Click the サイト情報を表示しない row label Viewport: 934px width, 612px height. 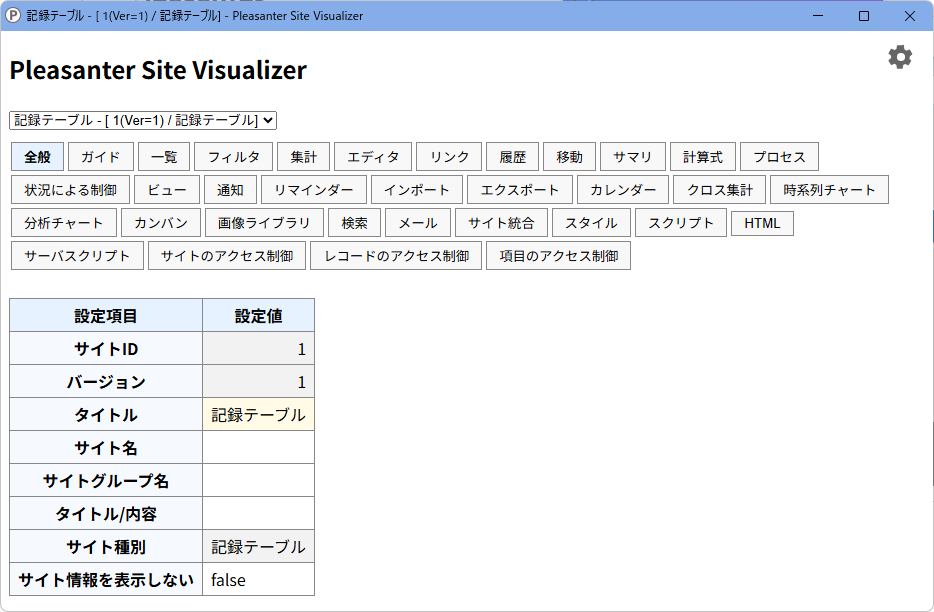(106, 579)
